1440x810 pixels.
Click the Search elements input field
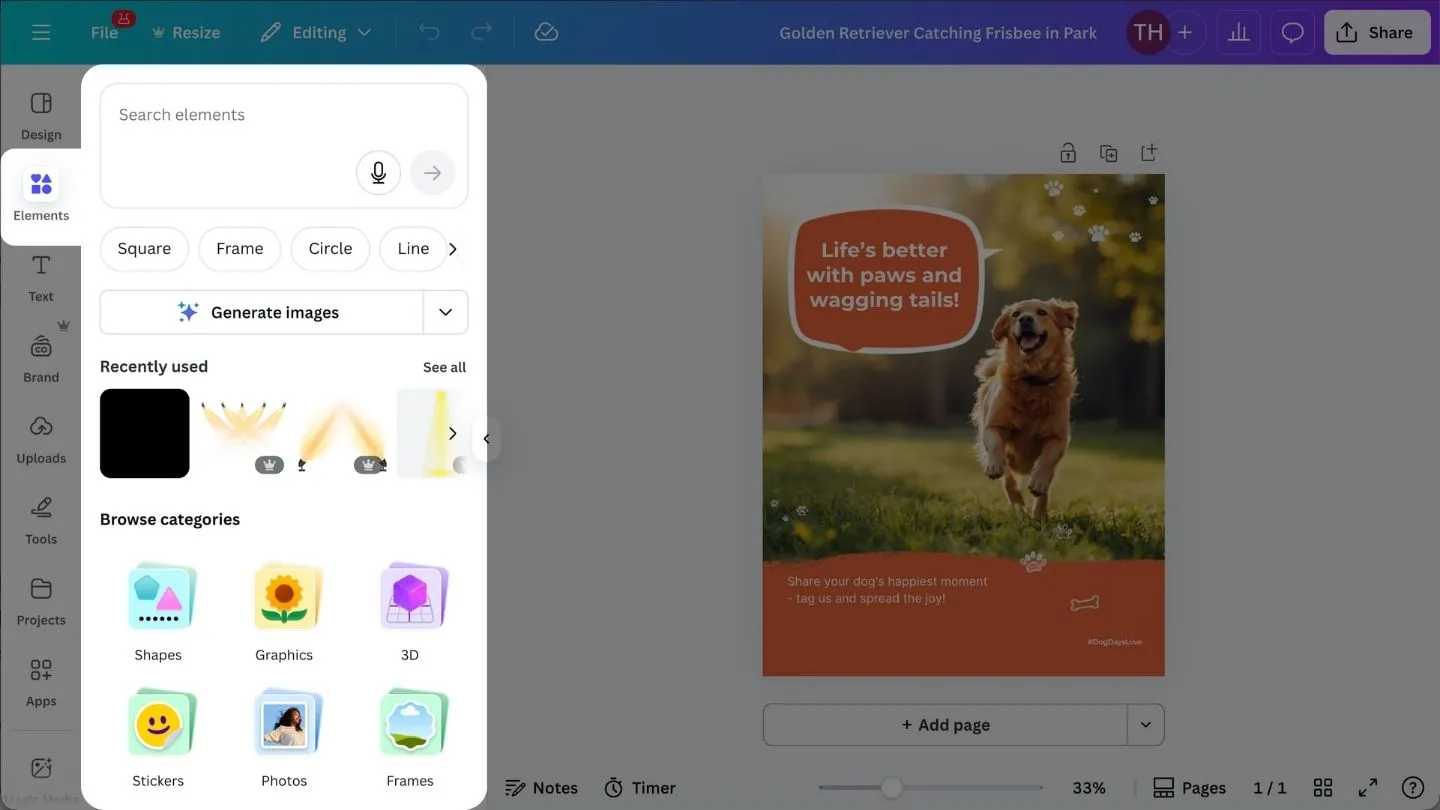click(284, 146)
